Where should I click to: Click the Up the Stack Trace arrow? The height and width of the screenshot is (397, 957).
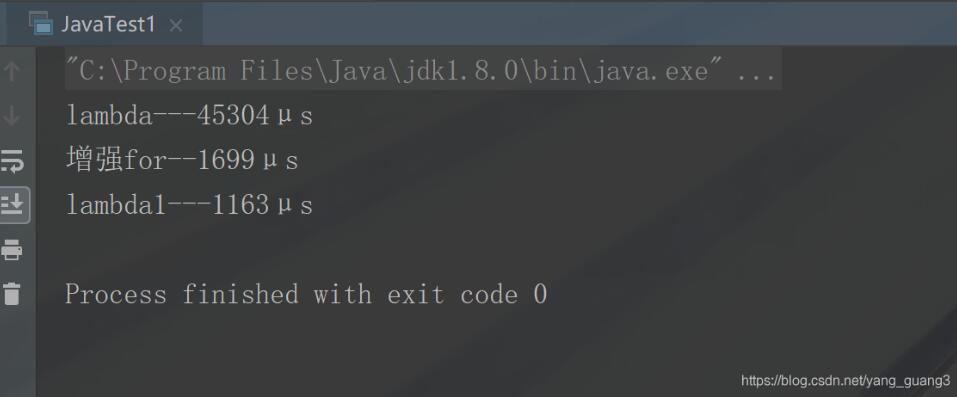(12, 71)
